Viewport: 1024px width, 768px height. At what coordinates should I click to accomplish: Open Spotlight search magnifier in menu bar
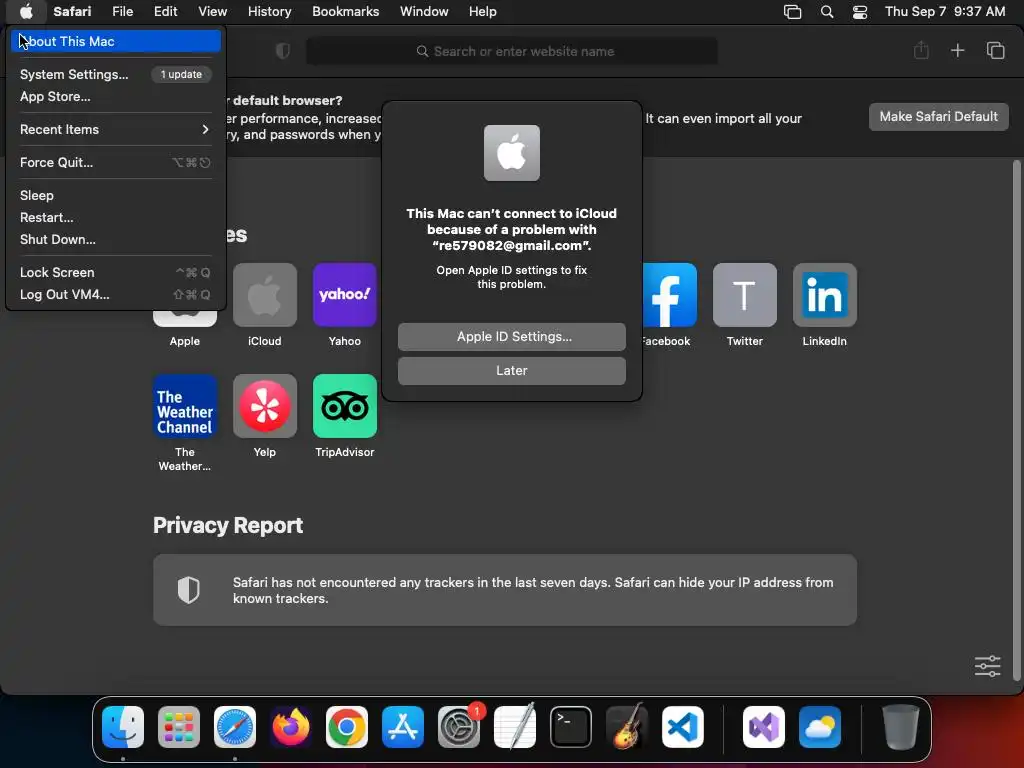tap(827, 12)
